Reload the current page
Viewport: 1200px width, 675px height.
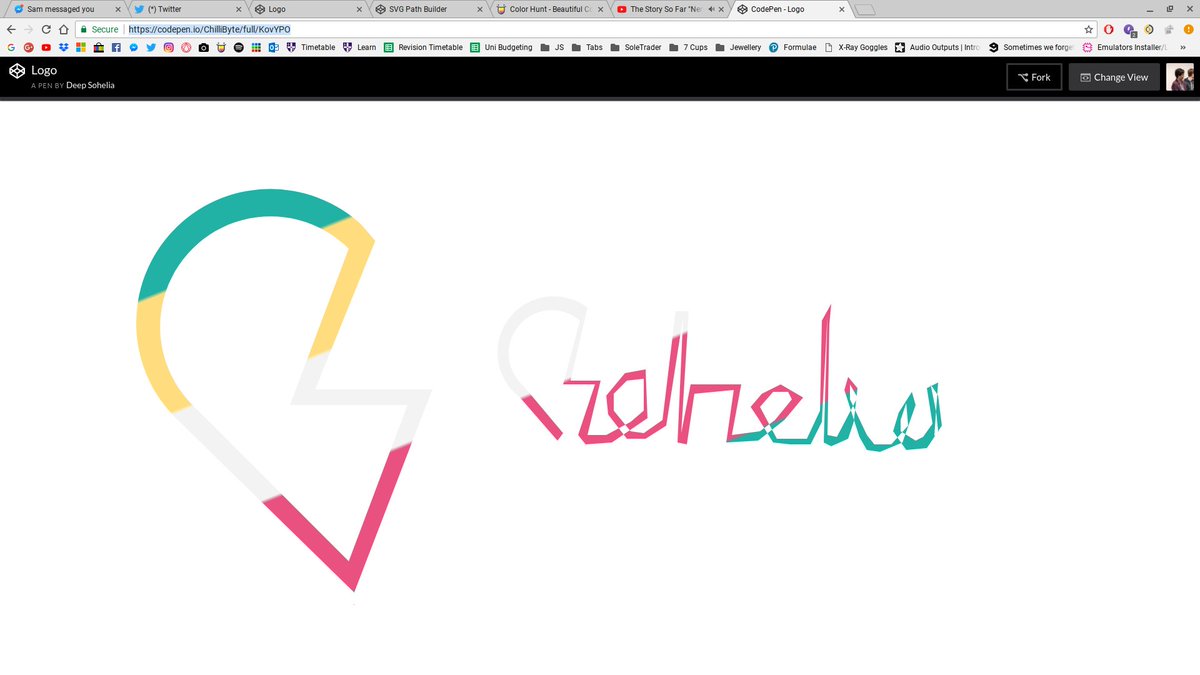point(46,29)
